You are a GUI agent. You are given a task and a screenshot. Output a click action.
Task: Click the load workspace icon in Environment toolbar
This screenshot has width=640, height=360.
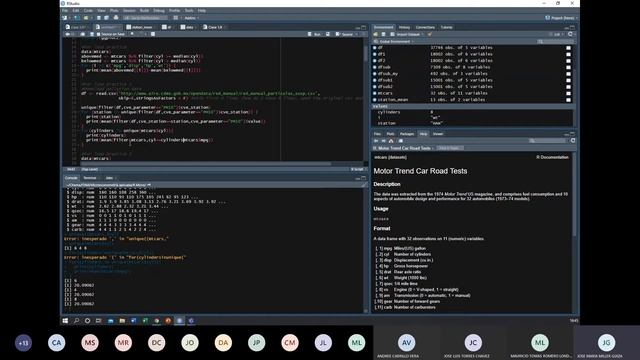point(376,34)
